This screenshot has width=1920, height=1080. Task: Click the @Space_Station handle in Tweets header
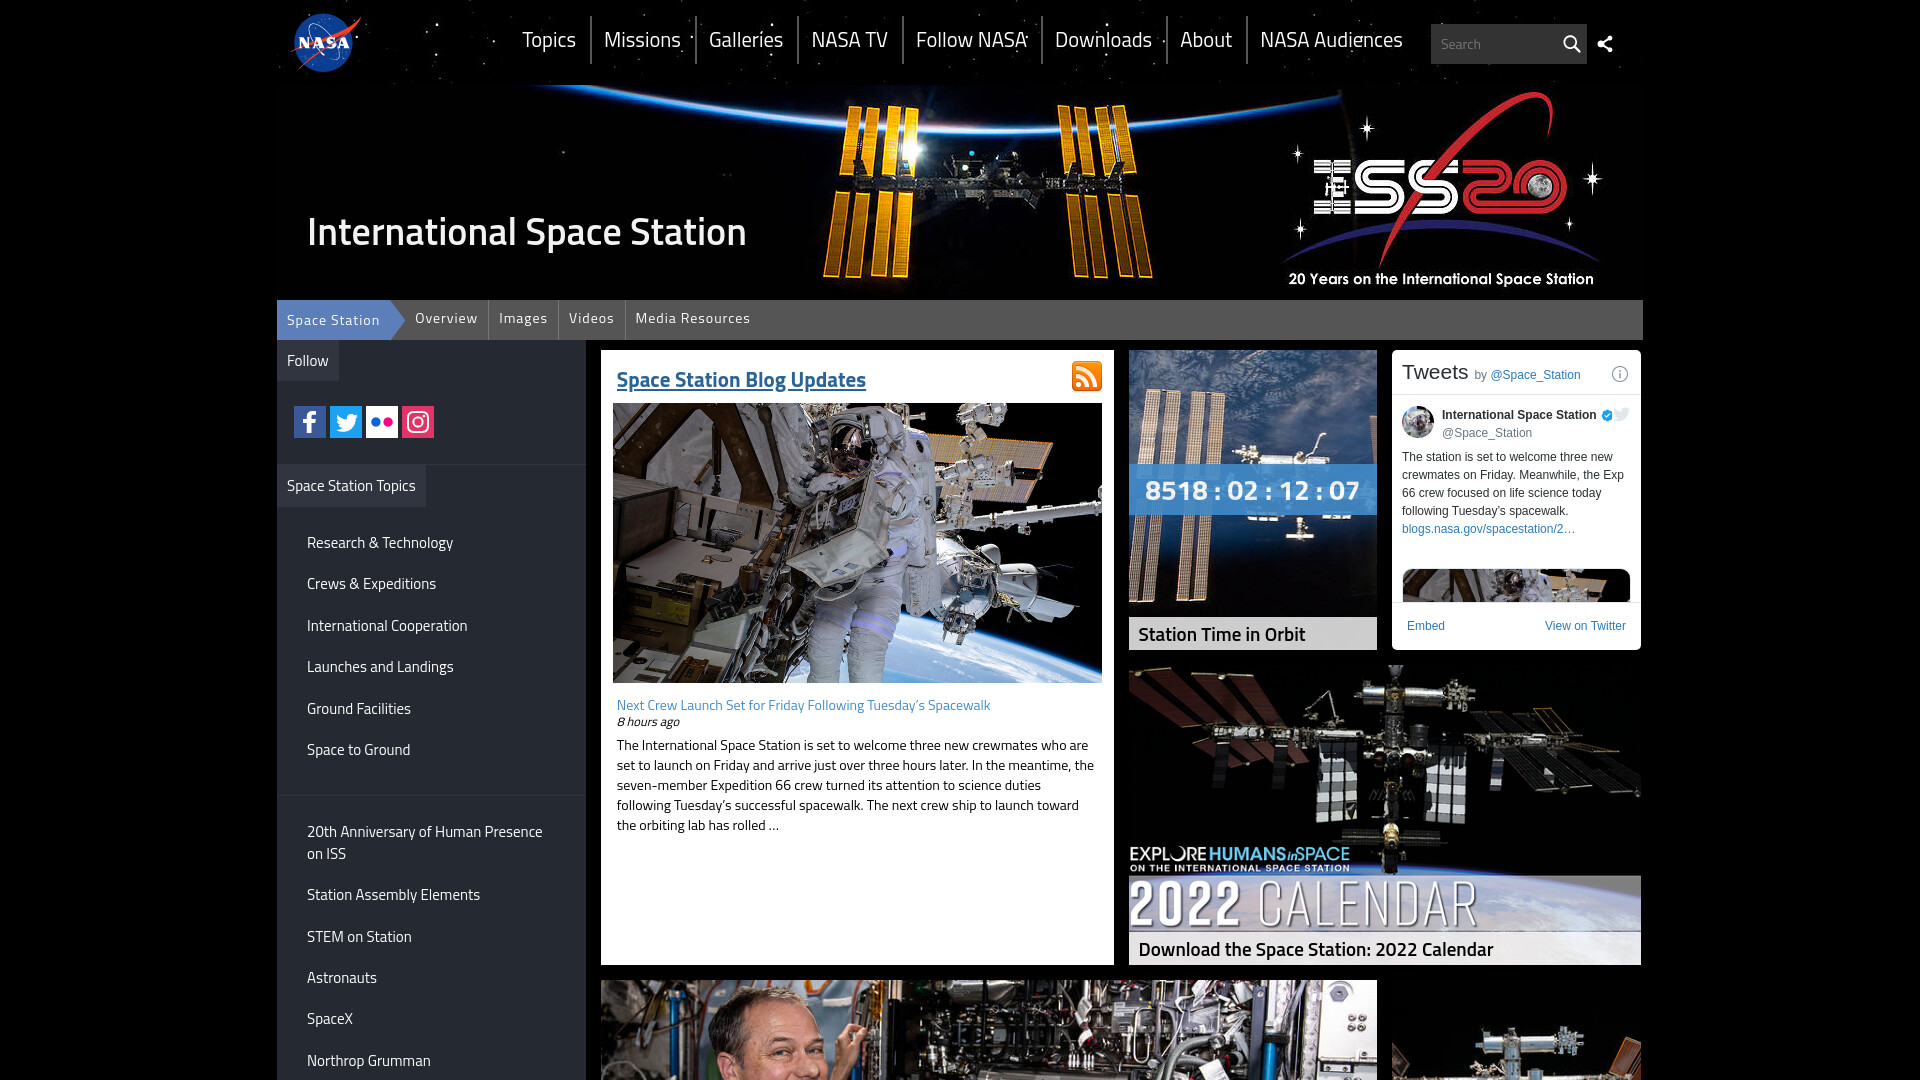point(1535,375)
